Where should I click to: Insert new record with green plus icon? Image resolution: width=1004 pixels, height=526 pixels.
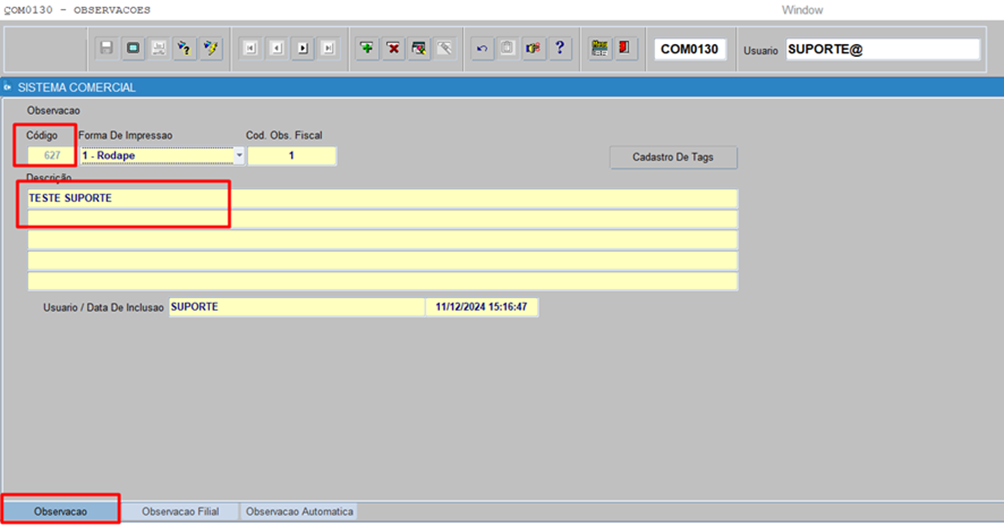(367, 48)
